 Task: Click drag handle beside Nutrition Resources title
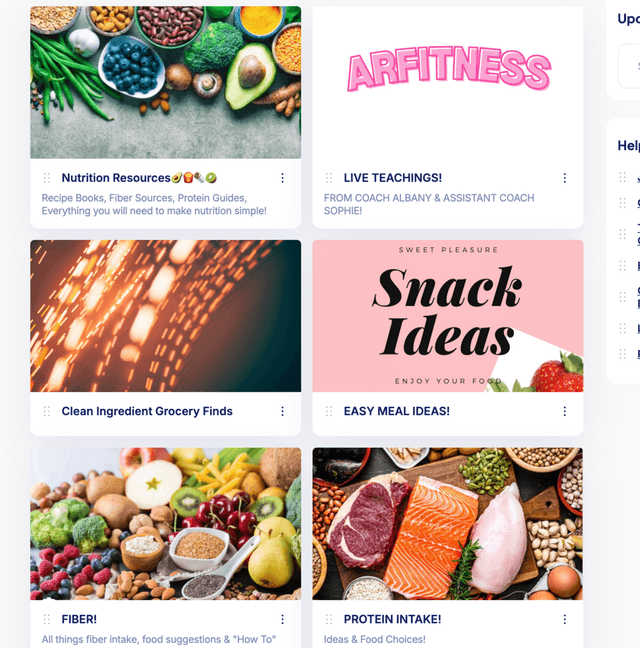pos(47,178)
